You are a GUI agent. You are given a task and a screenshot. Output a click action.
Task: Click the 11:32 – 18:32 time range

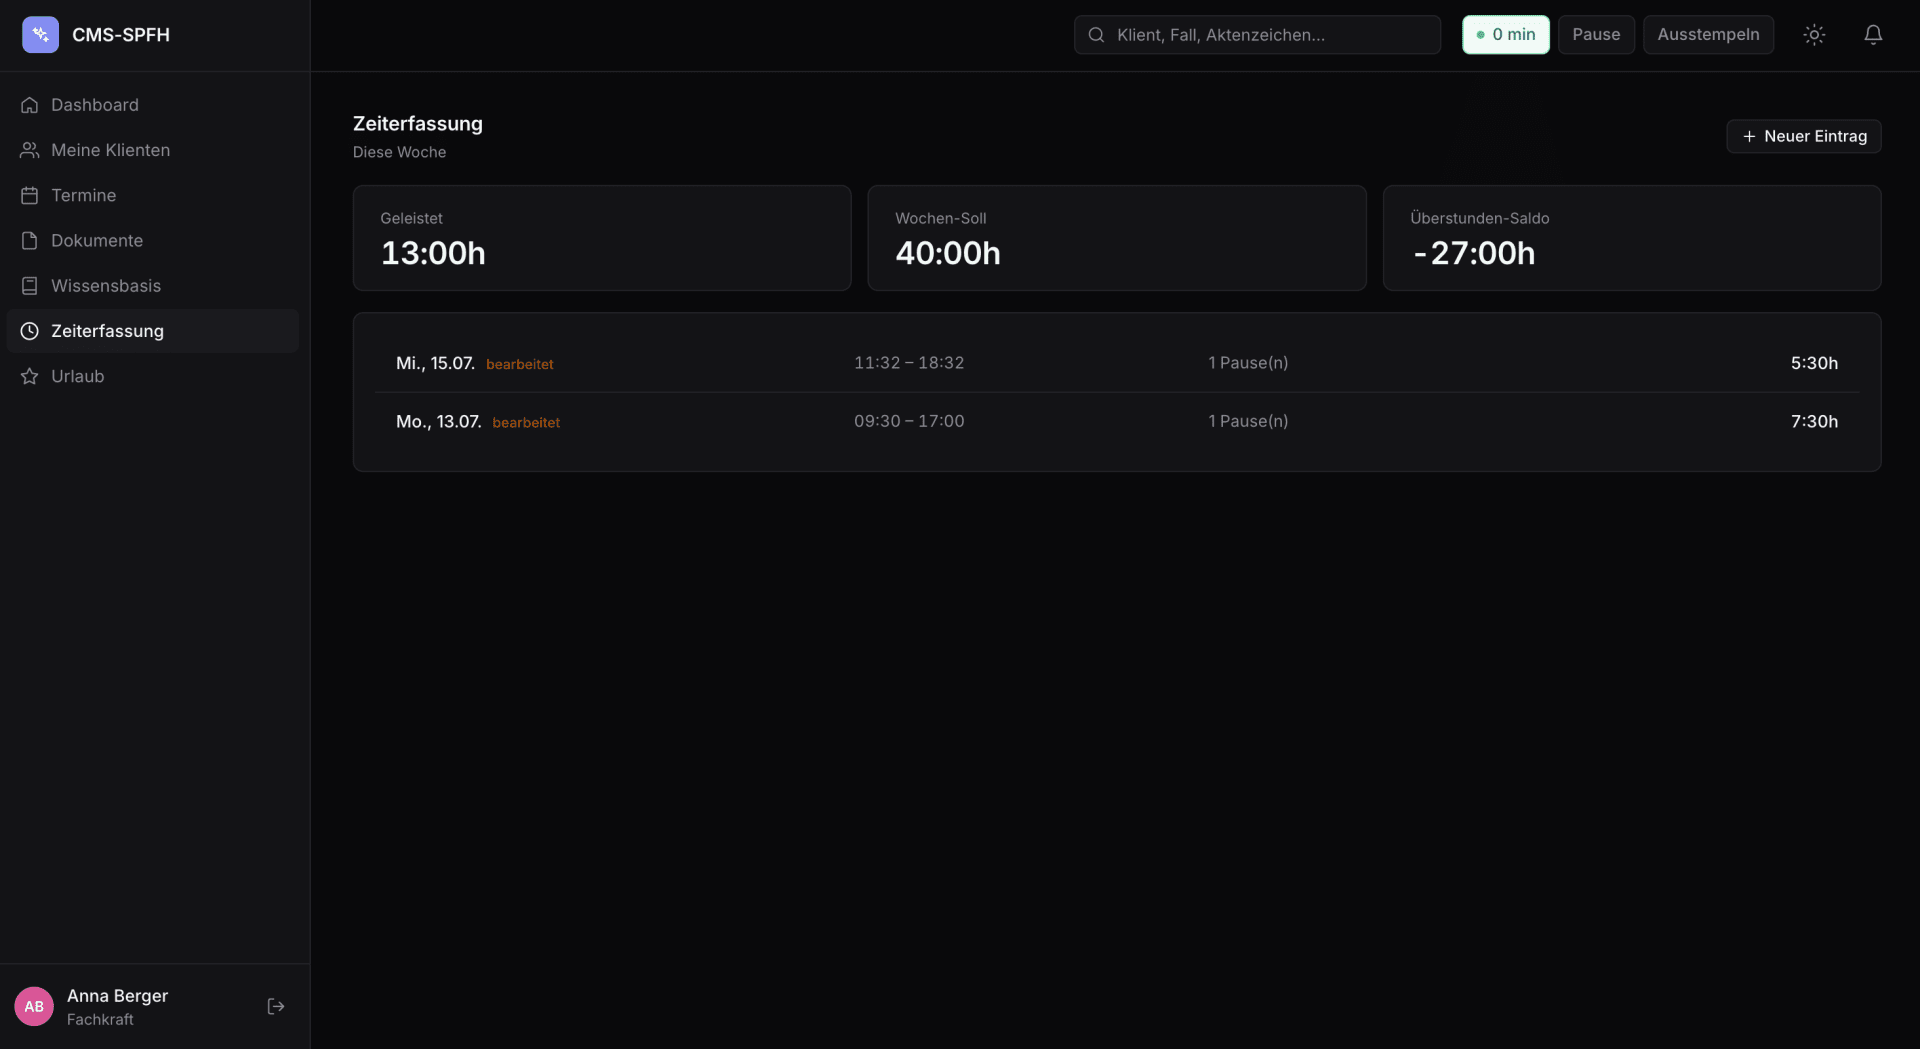point(909,363)
